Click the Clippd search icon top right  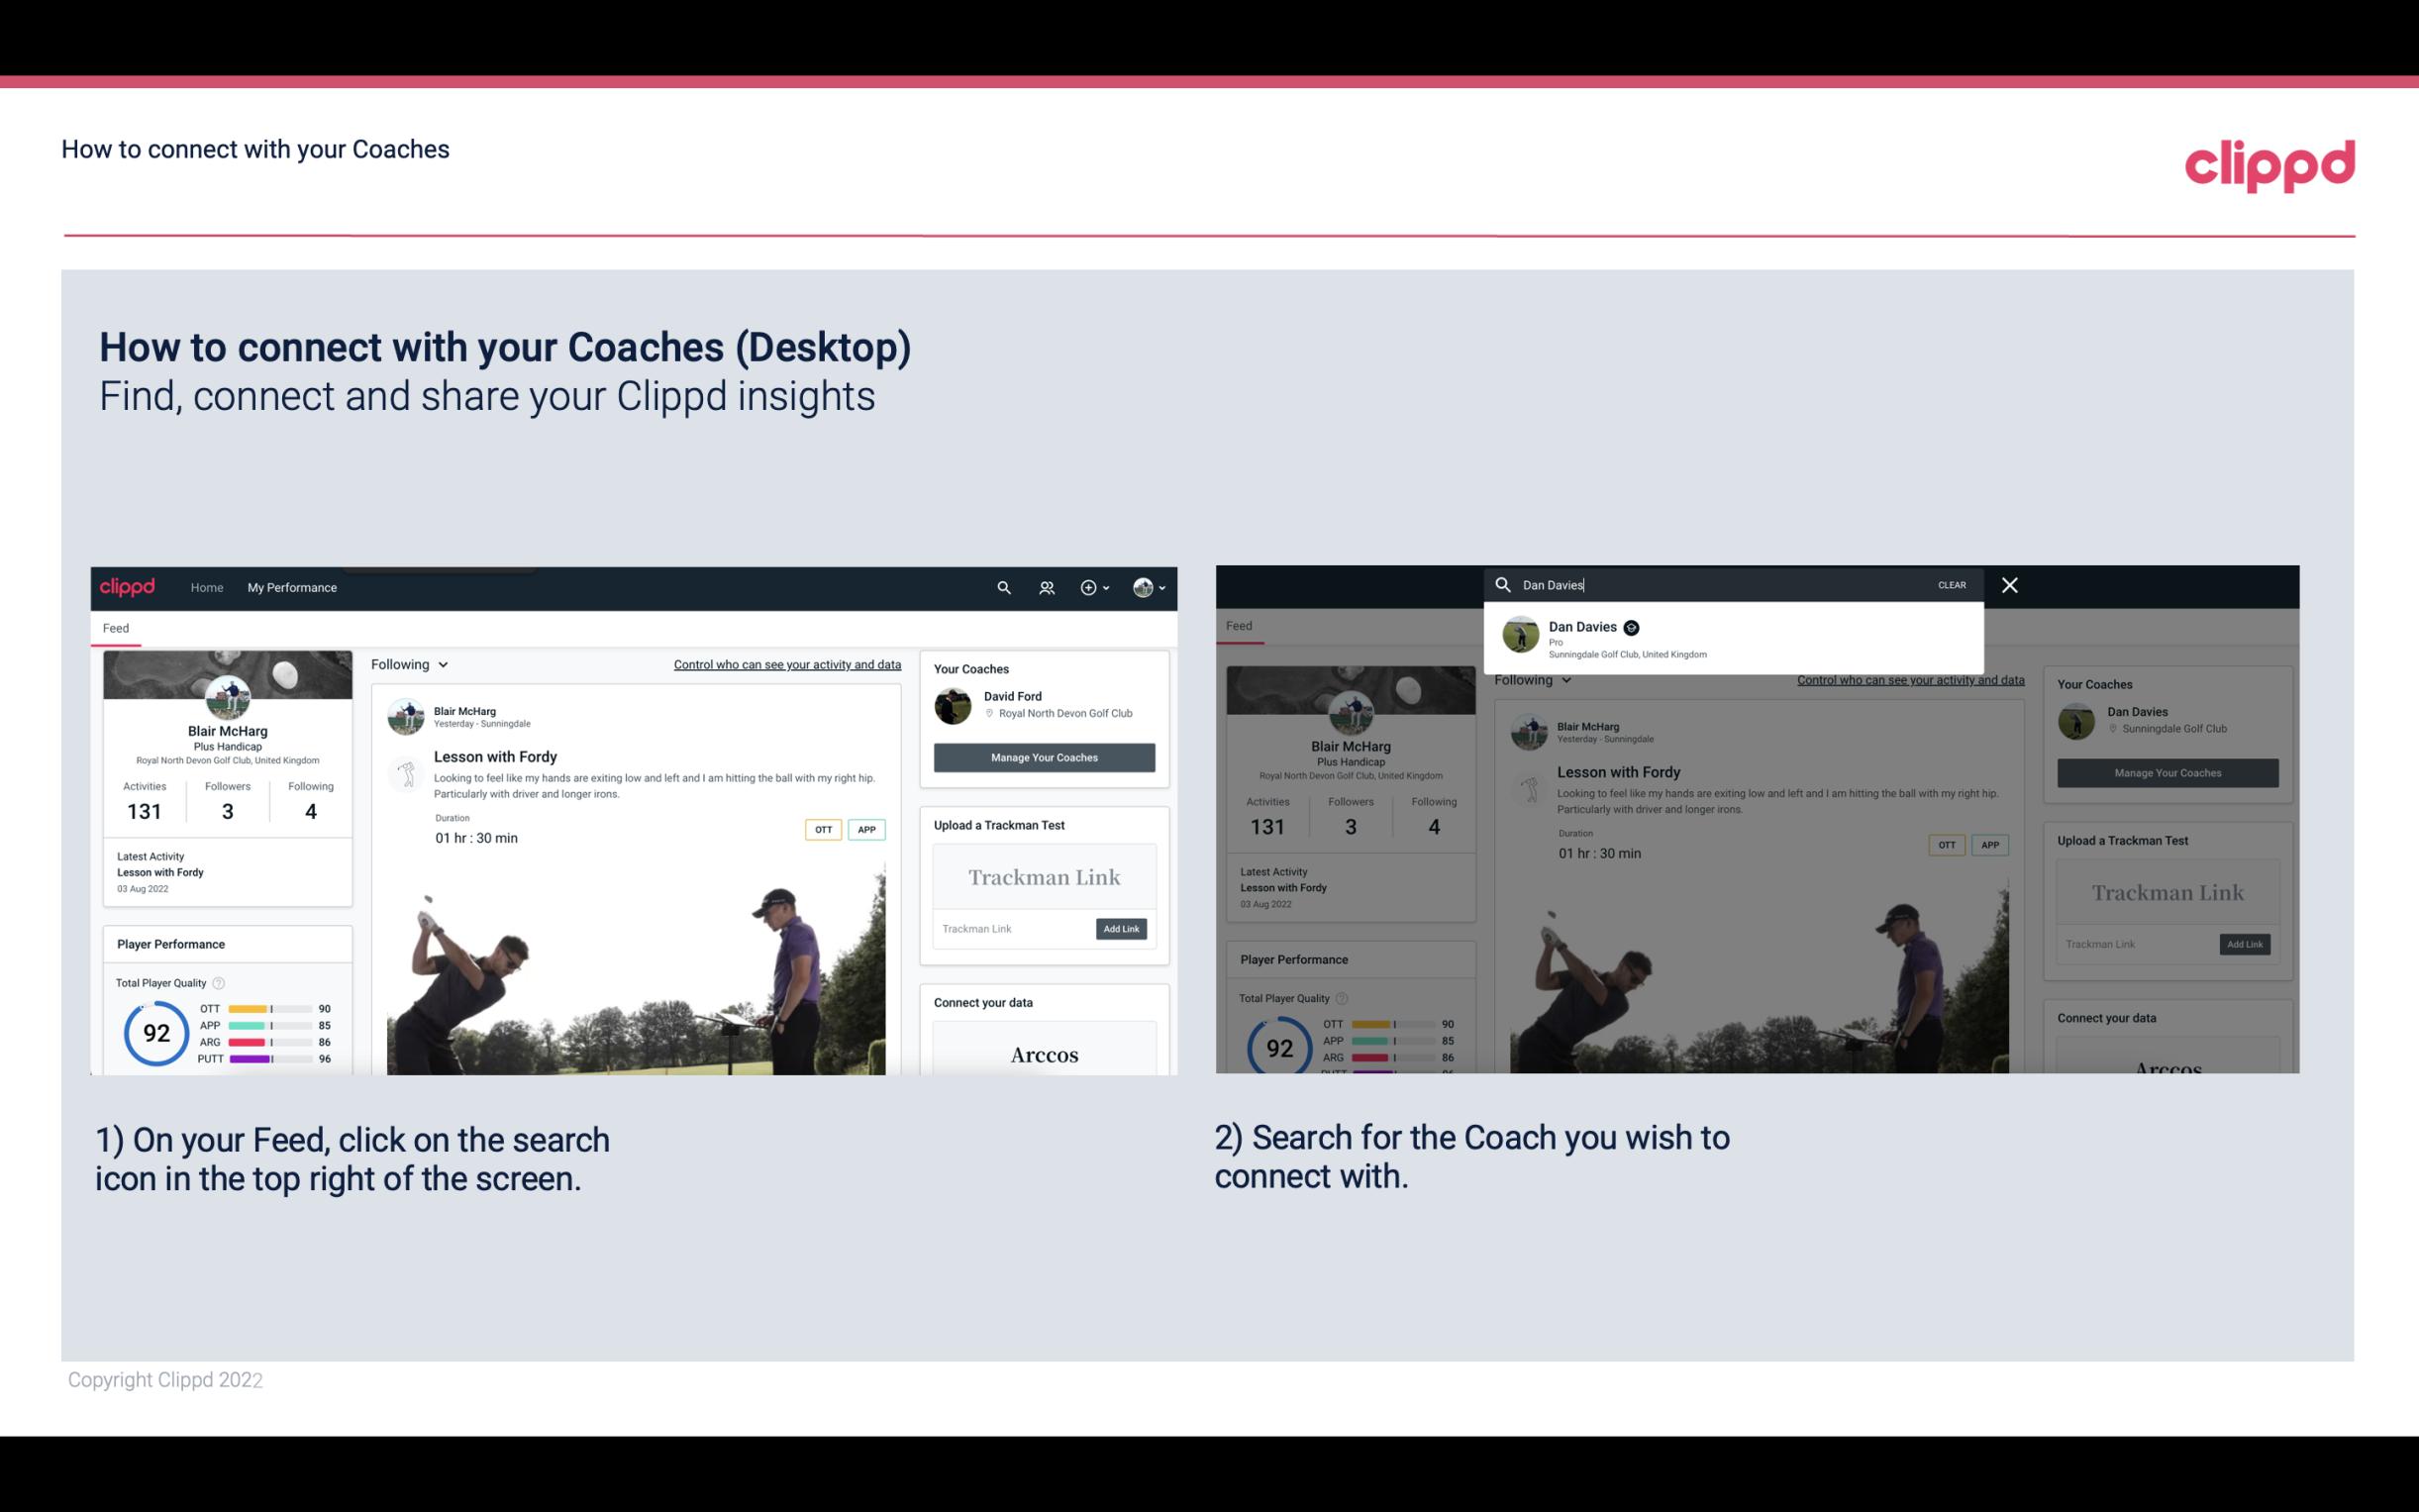(x=1003, y=587)
